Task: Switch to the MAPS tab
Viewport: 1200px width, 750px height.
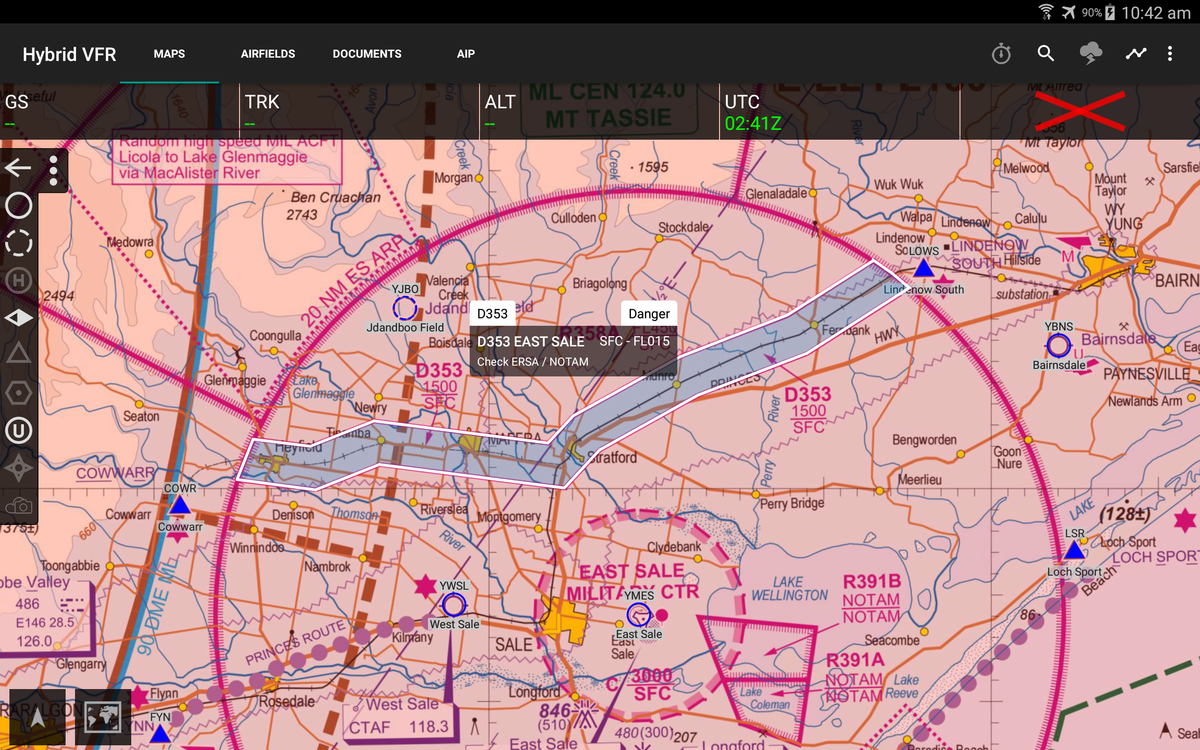Action: (169, 54)
